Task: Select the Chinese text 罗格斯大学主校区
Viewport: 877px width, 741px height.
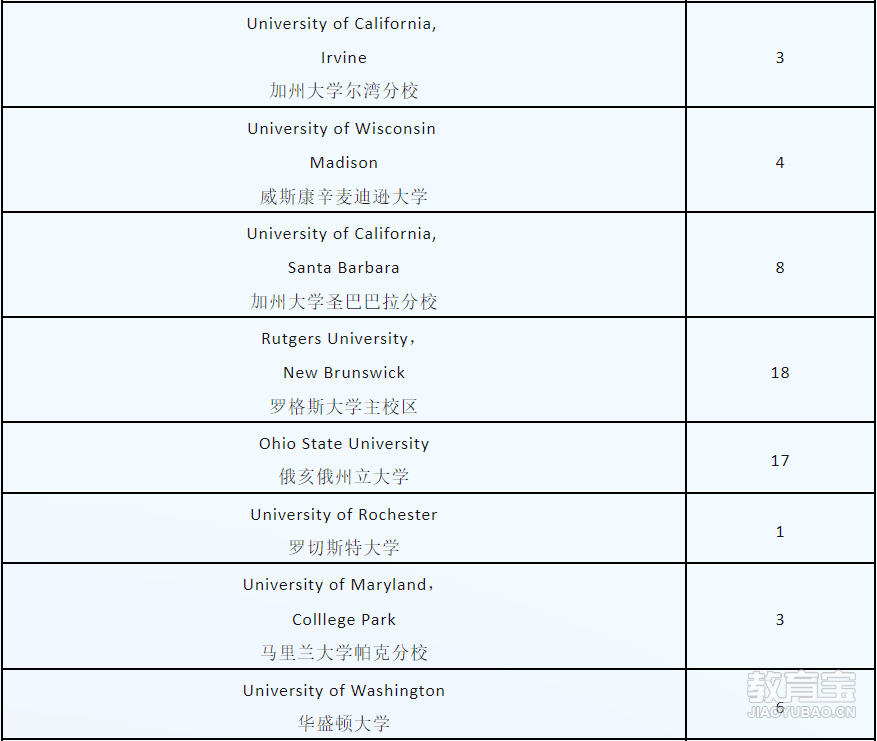Action: [343, 407]
